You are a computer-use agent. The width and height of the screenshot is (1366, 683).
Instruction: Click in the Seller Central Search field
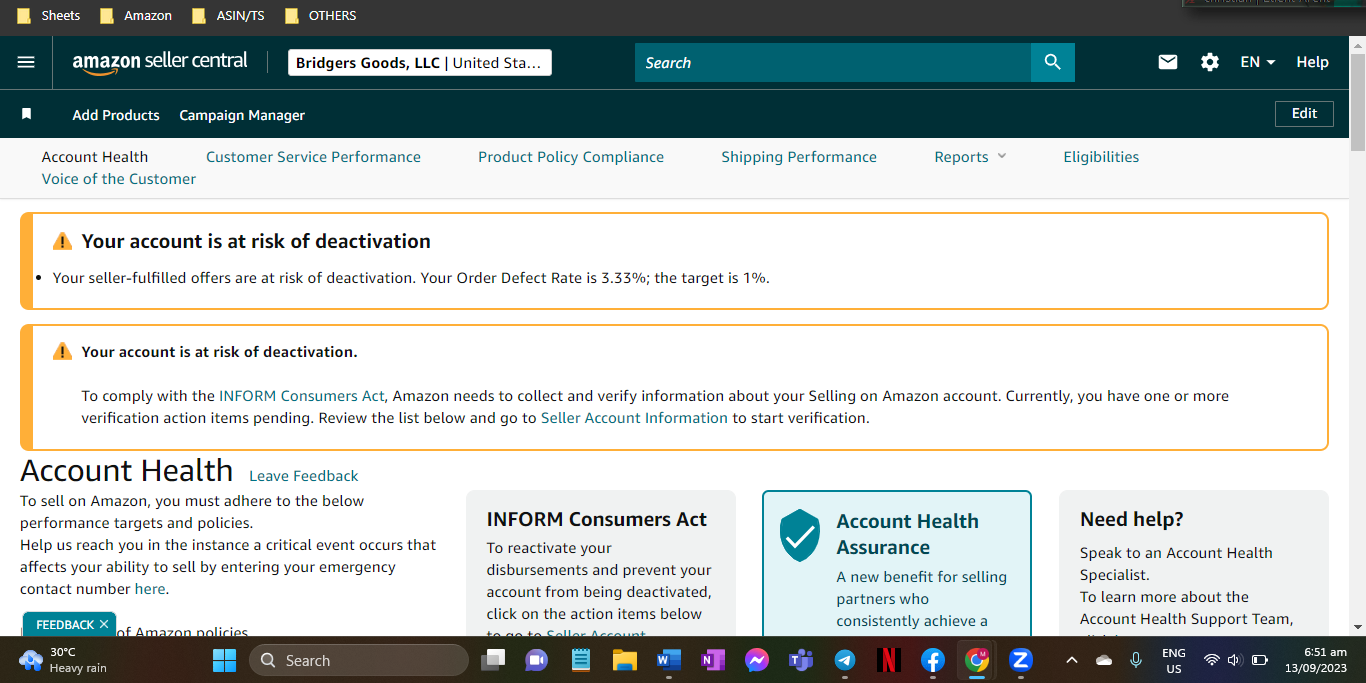[833, 62]
